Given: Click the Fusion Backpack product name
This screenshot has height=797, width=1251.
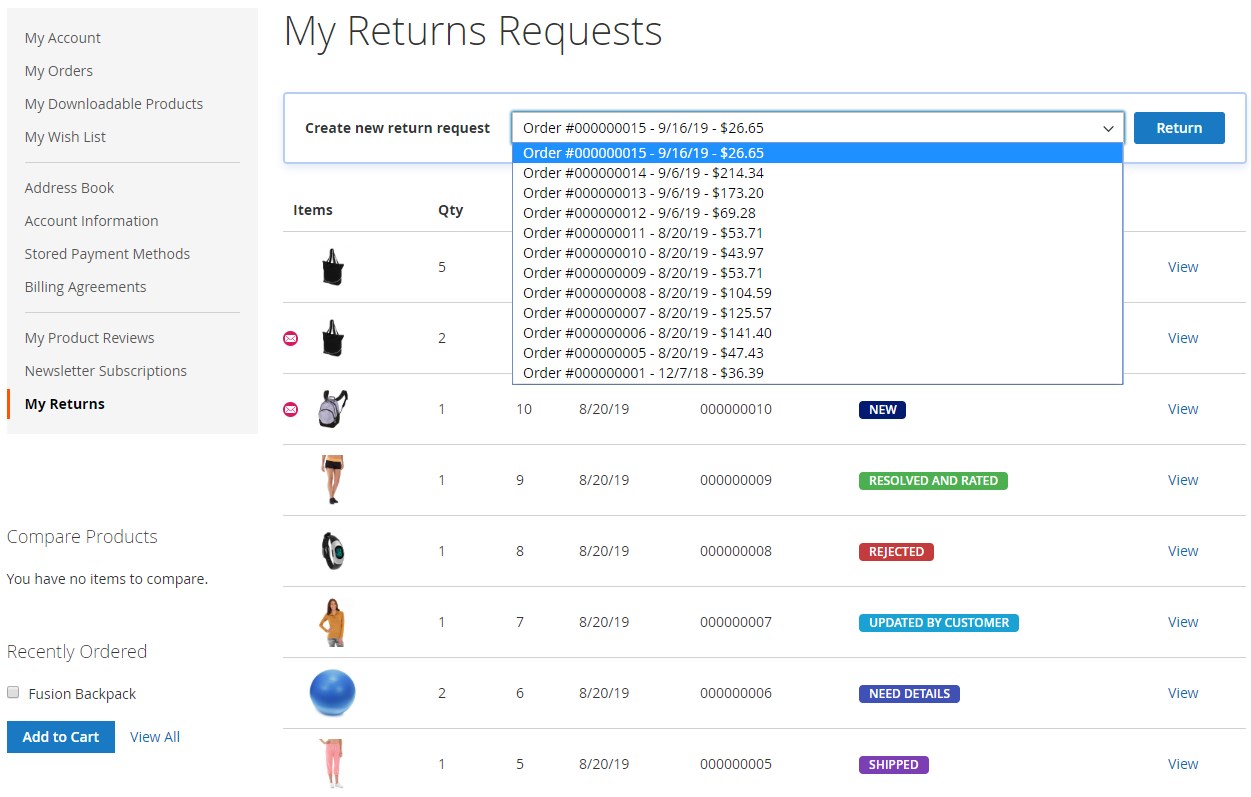Looking at the screenshot, I should (x=82, y=694).
